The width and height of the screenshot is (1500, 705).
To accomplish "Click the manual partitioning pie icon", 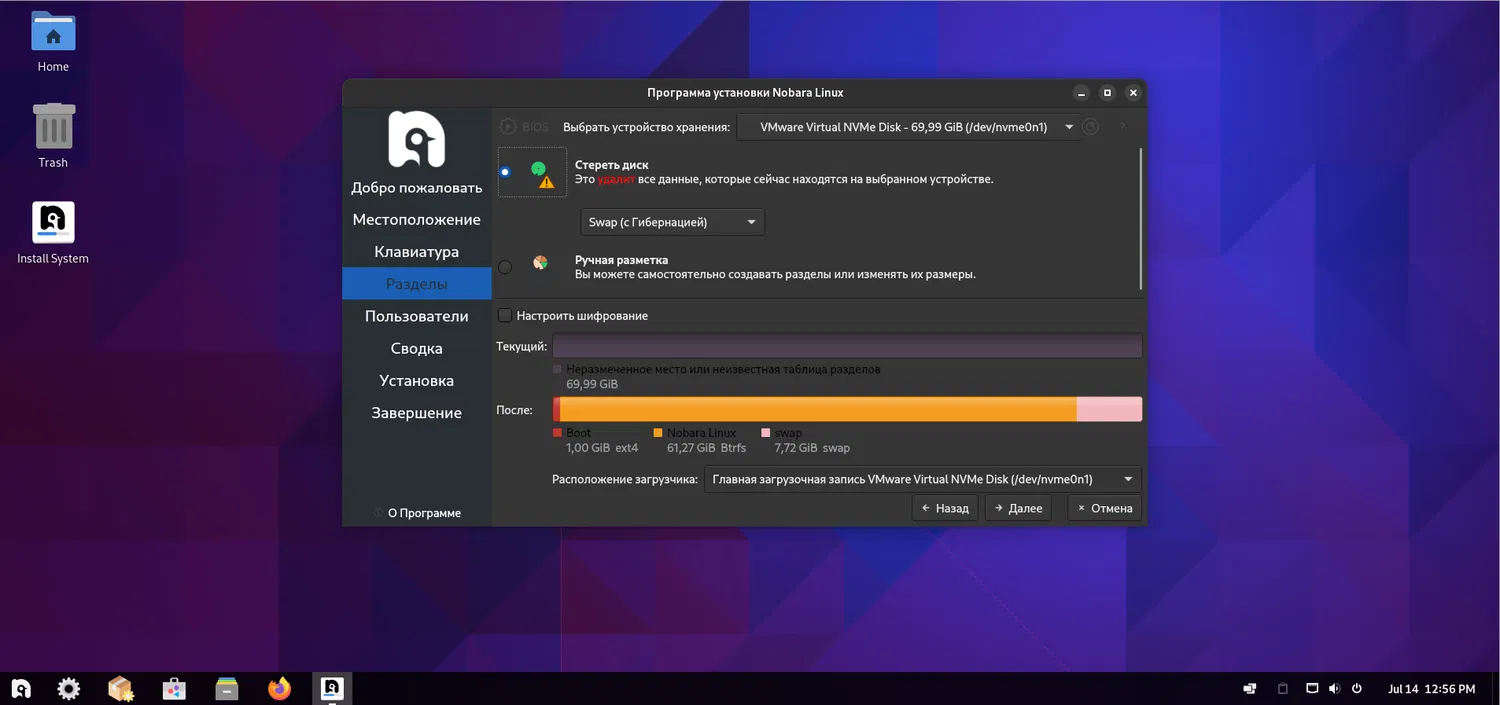I will coord(540,262).
